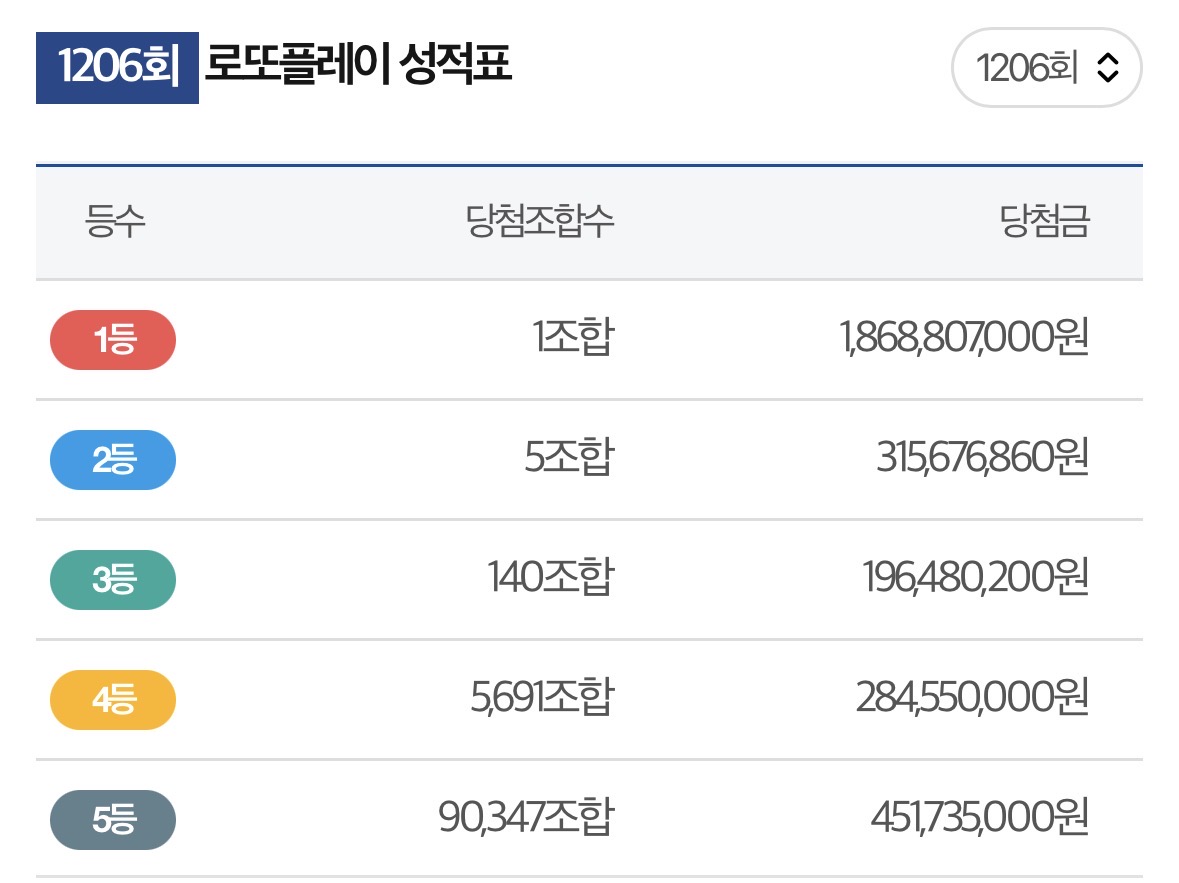The height and width of the screenshot is (883, 1179).
Task: Click the 5,691조합 winning count cell
Action: click(541, 700)
